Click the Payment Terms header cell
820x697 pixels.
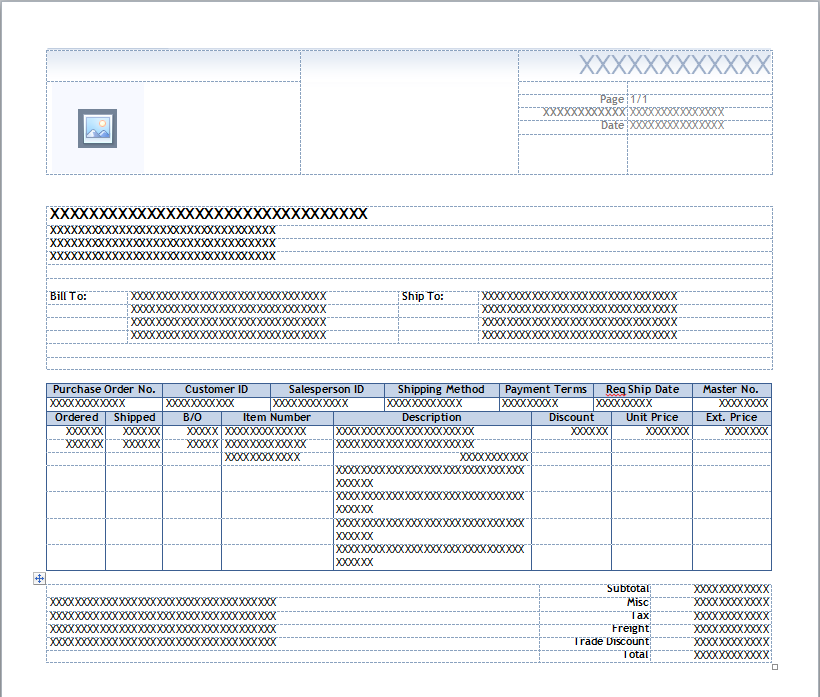point(546,389)
